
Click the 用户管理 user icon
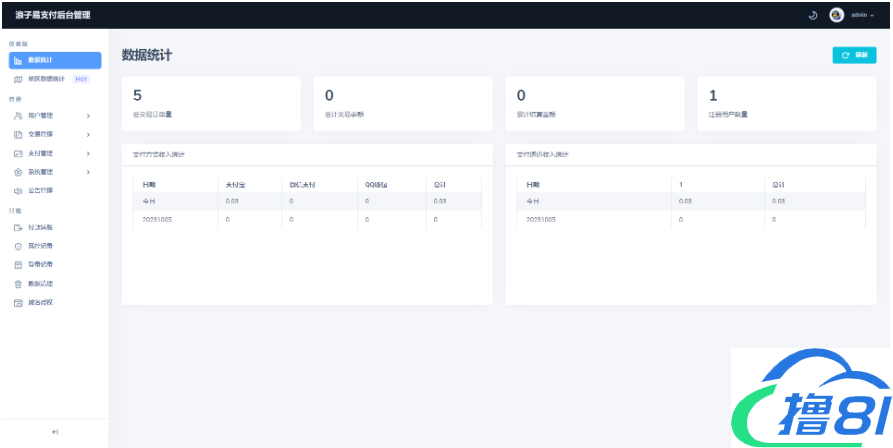(x=18, y=116)
